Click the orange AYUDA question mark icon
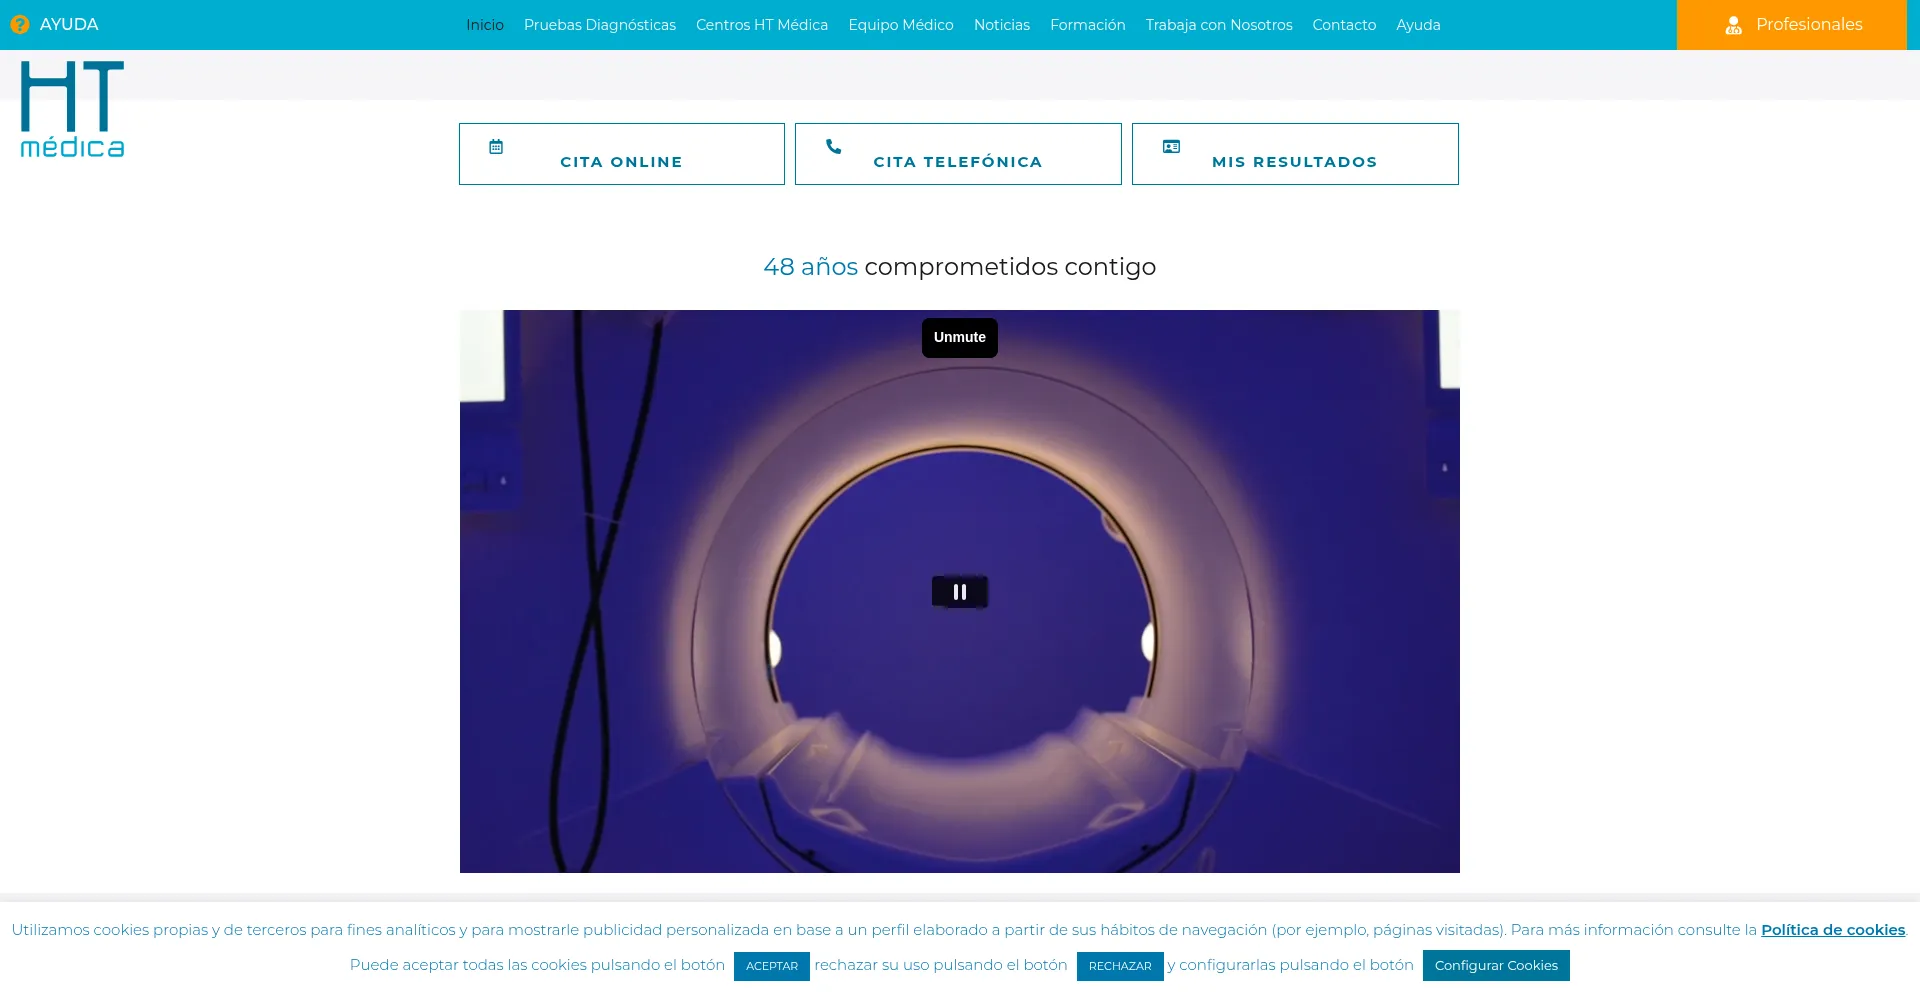Screen dimensions: 1920x993 tap(19, 24)
